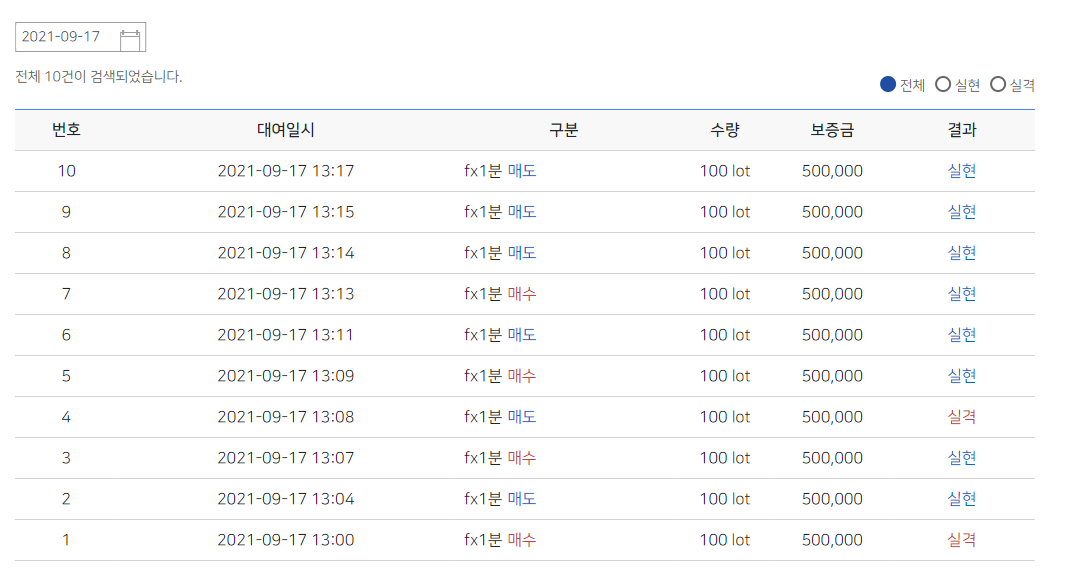
Task: Select the 실현 filter radio button
Action: 942,84
